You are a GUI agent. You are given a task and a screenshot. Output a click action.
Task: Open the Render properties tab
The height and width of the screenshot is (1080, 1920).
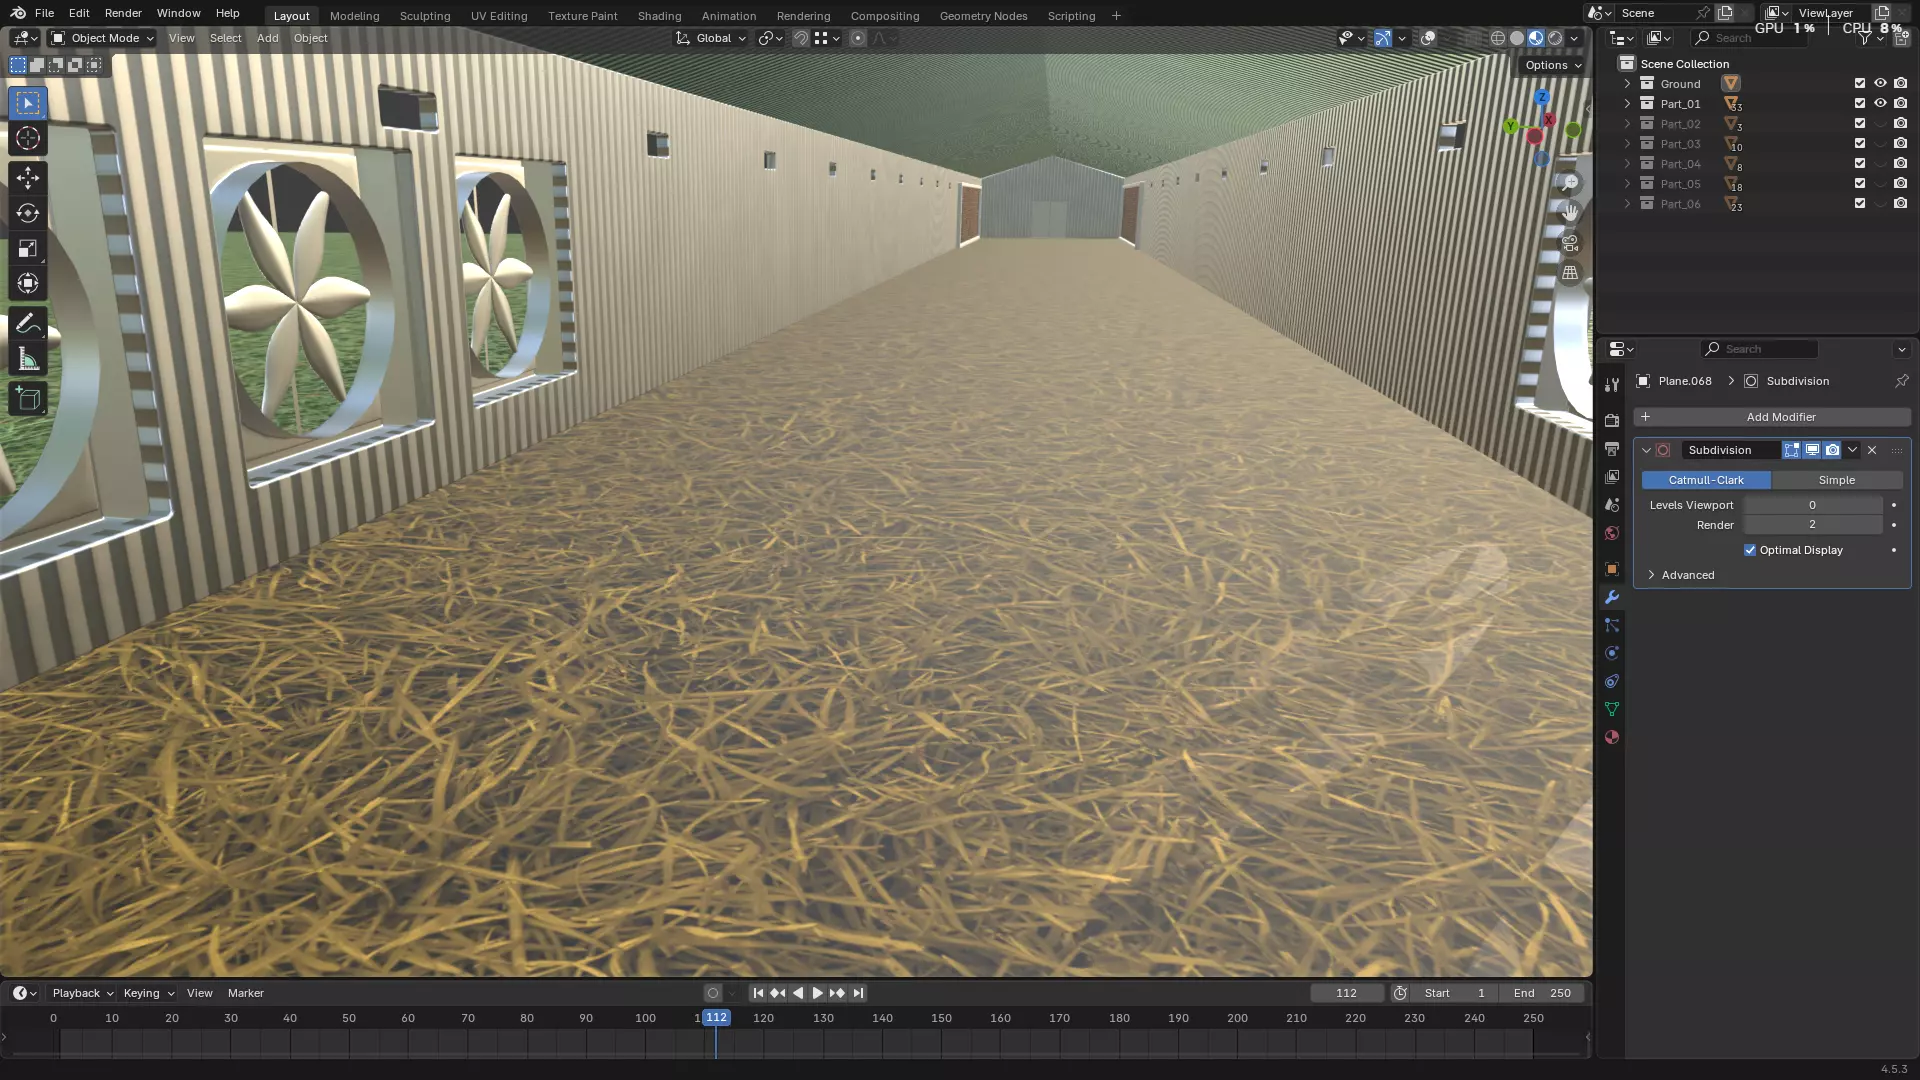coord(1611,421)
